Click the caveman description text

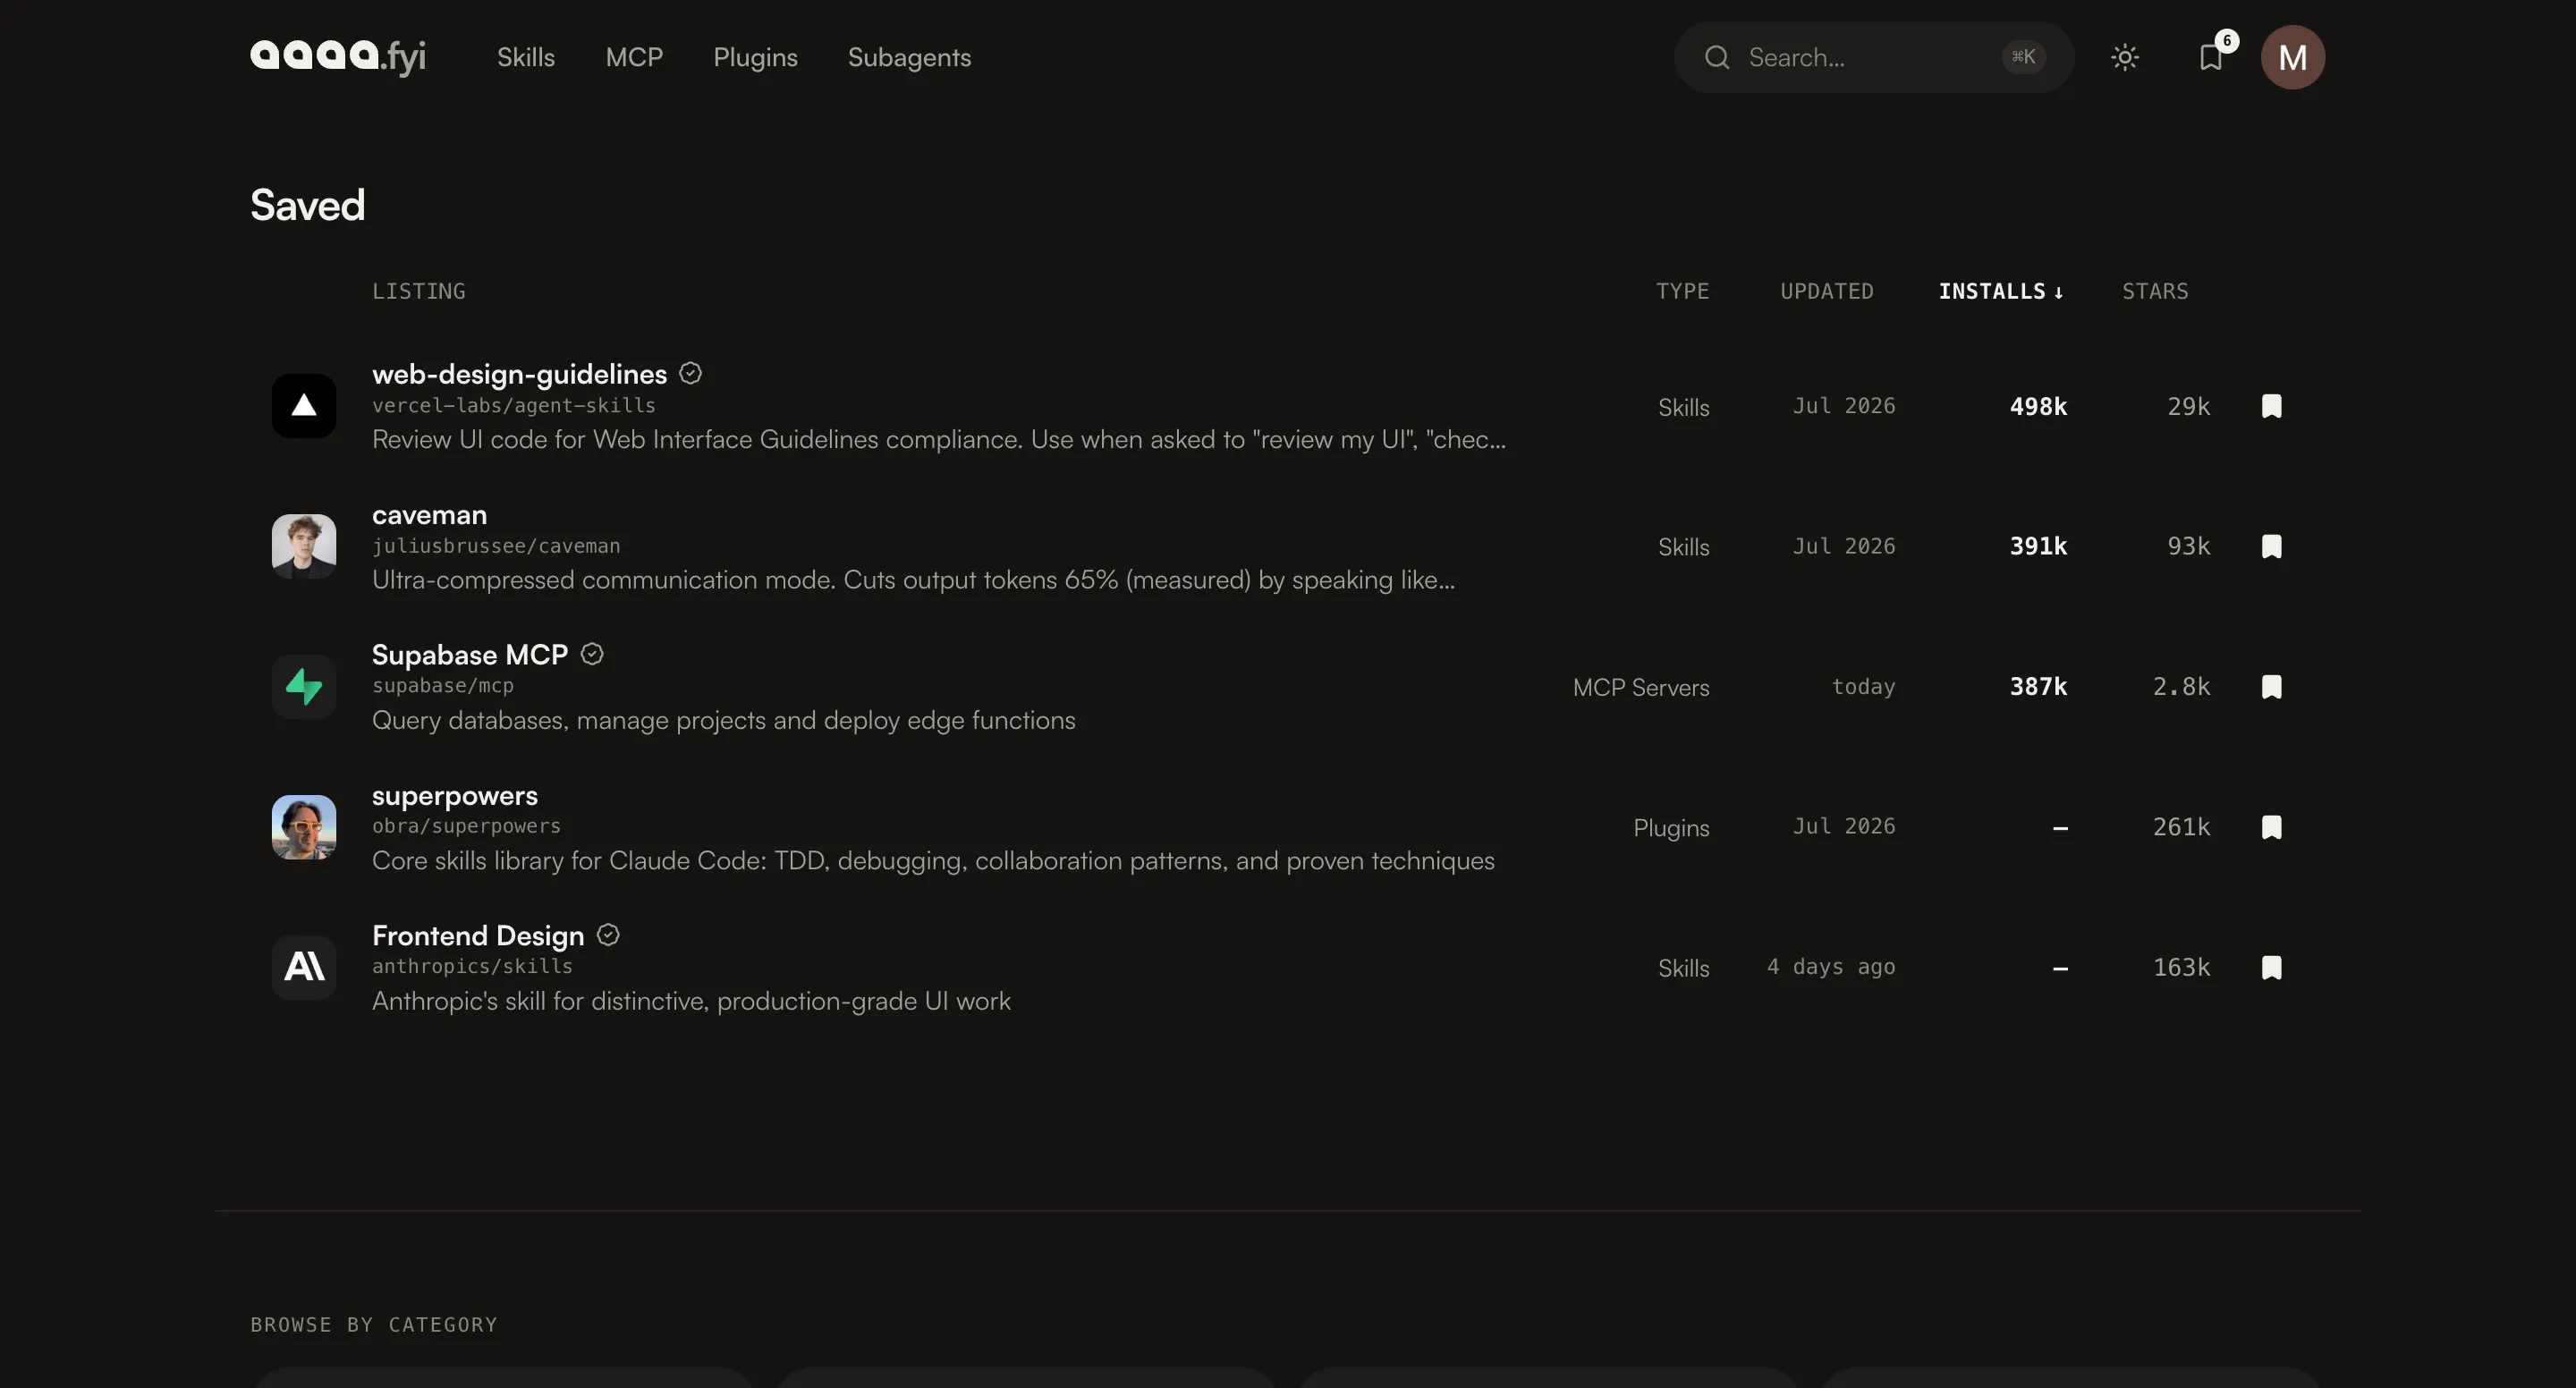pos(913,580)
